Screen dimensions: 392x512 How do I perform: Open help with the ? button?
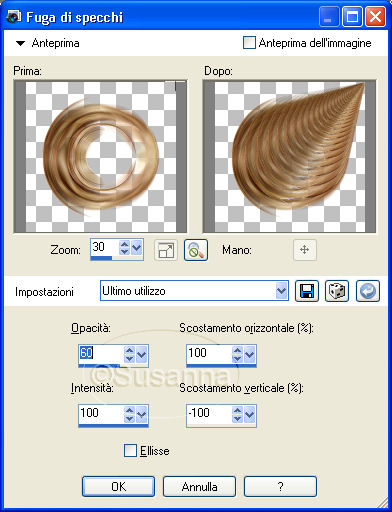pos(280,487)
